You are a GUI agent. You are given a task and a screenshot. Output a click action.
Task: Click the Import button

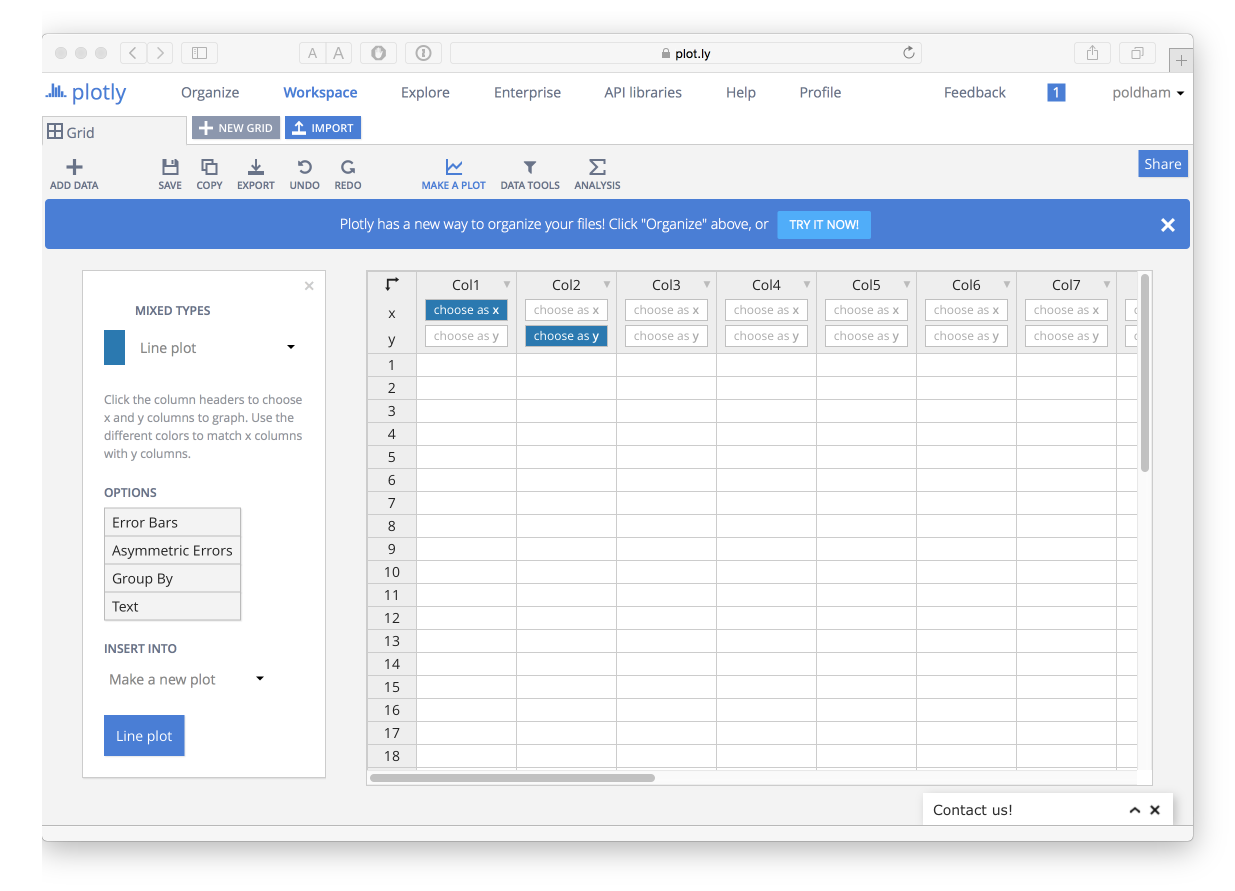click(x=323, y=128)
